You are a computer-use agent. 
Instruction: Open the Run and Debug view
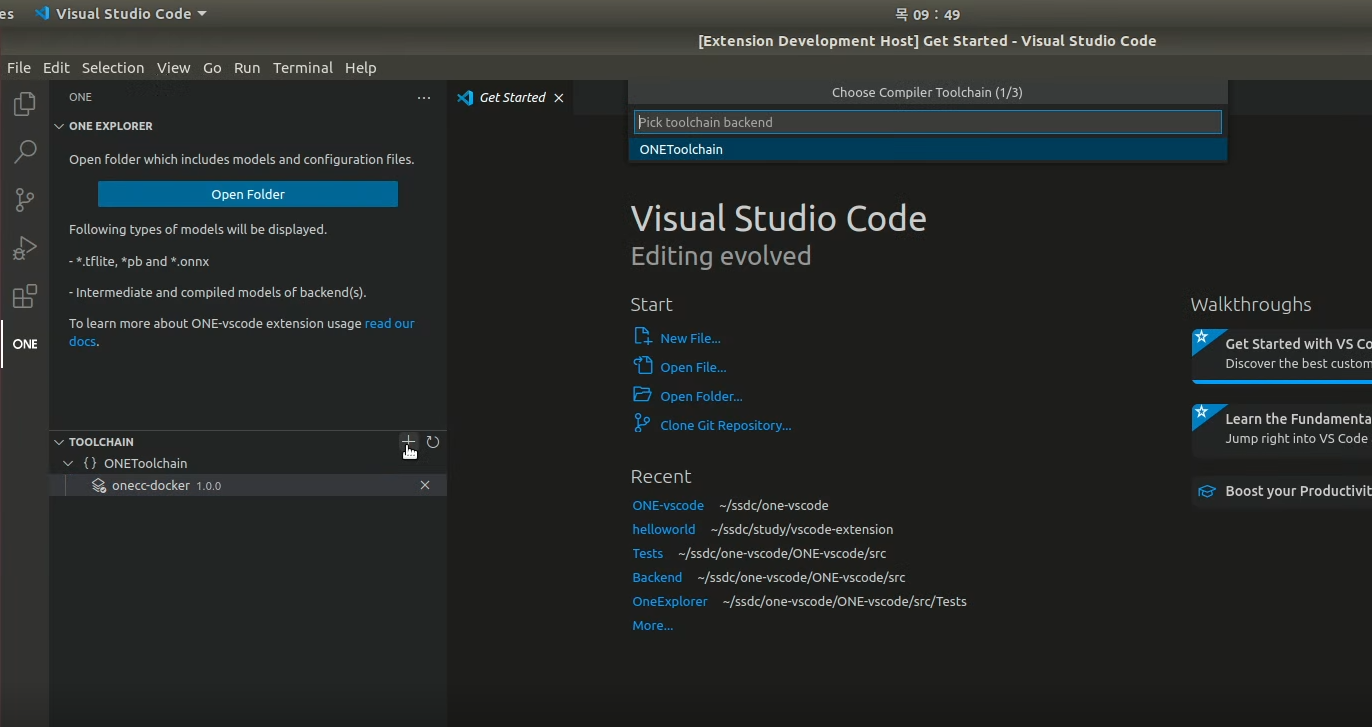tap(24, 248)
